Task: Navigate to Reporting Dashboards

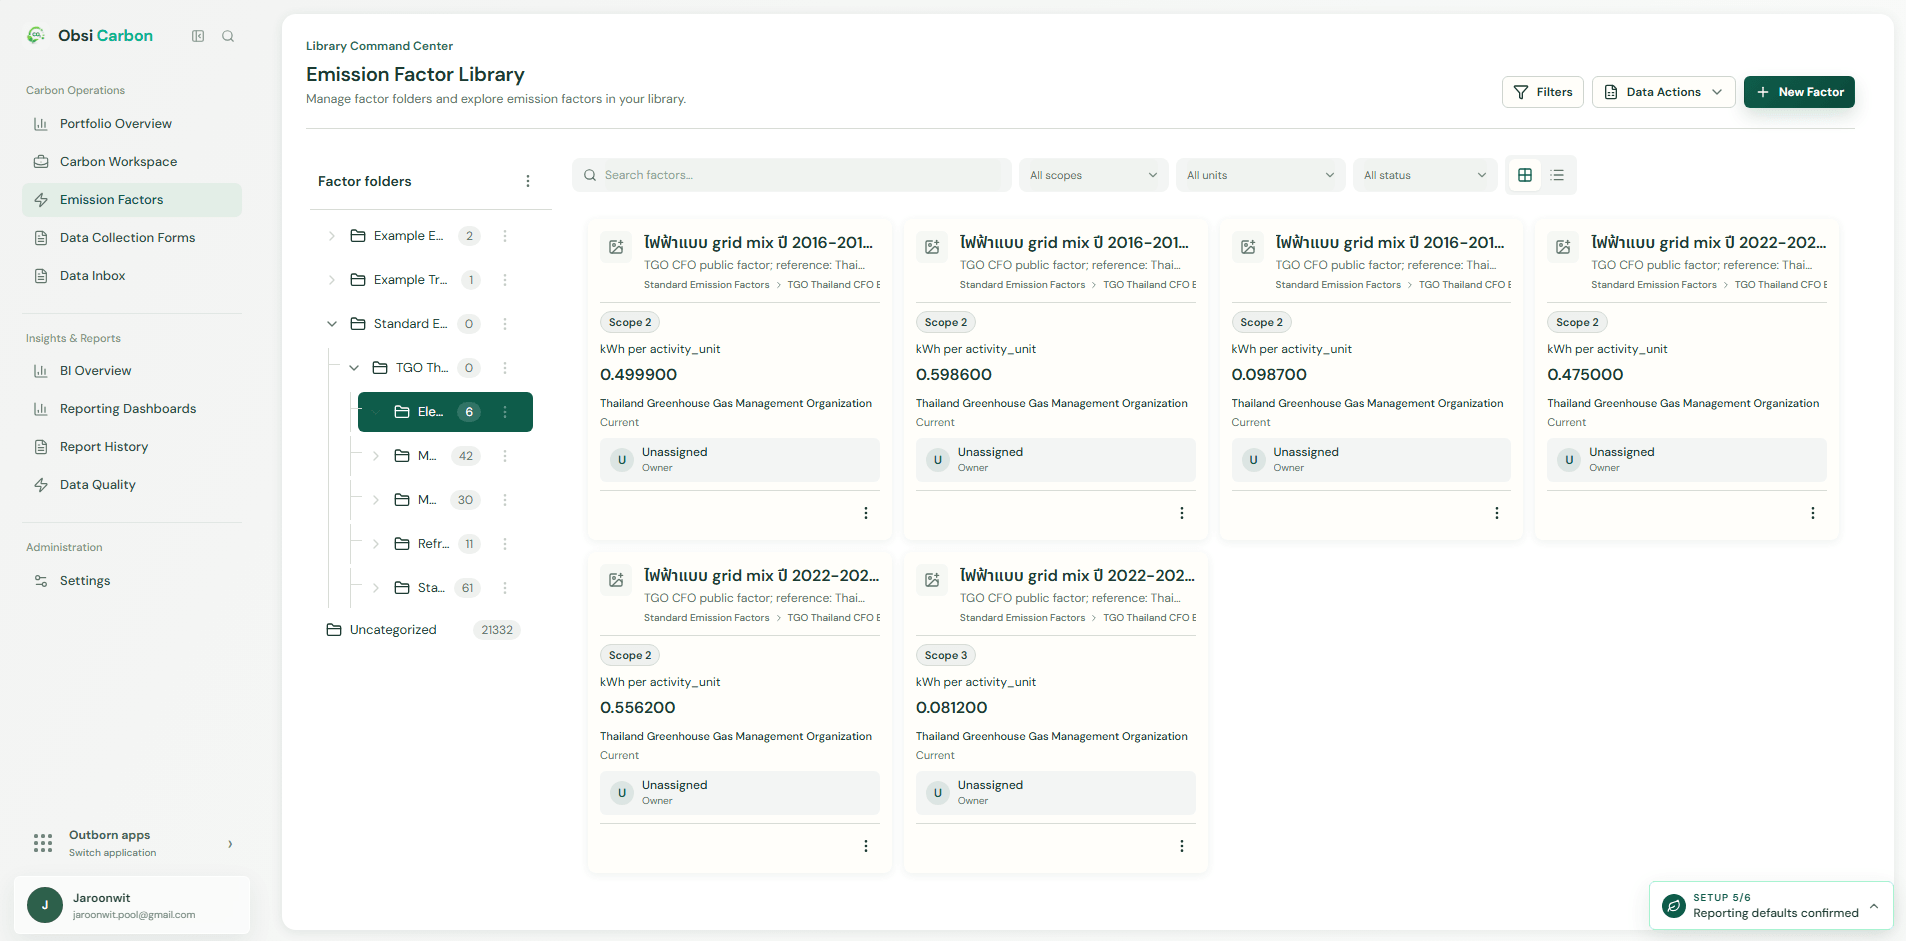Action: pos(132,409)
